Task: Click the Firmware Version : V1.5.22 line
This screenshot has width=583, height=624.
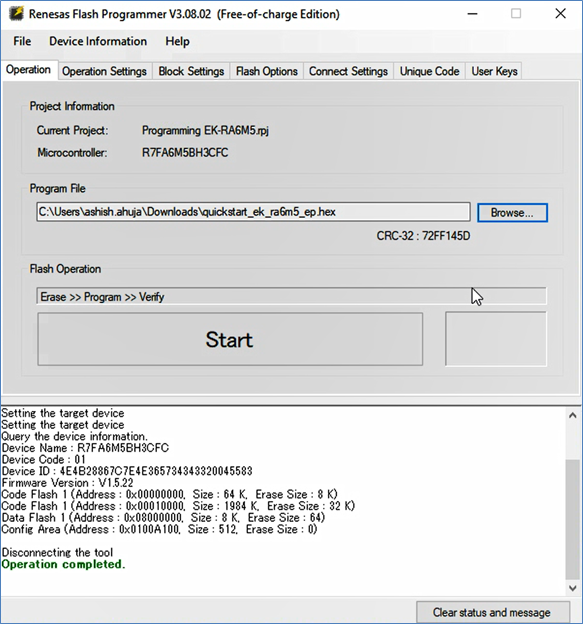Action: click(68, 483)
